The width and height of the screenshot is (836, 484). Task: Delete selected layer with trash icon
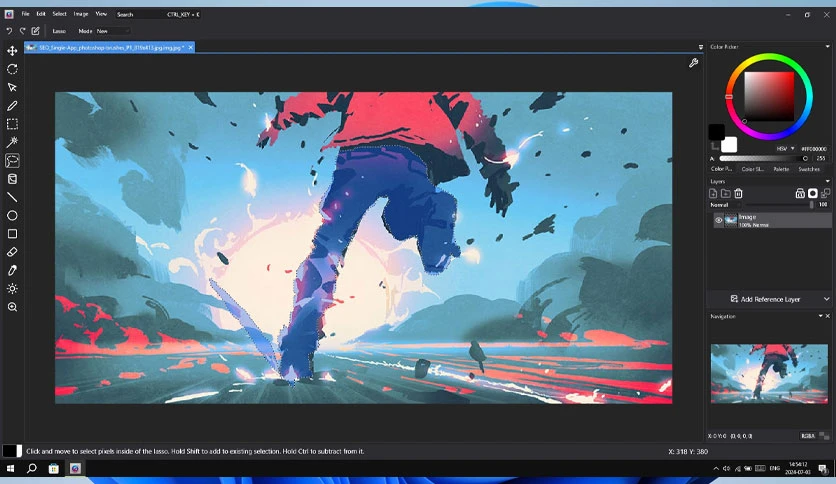738,193
